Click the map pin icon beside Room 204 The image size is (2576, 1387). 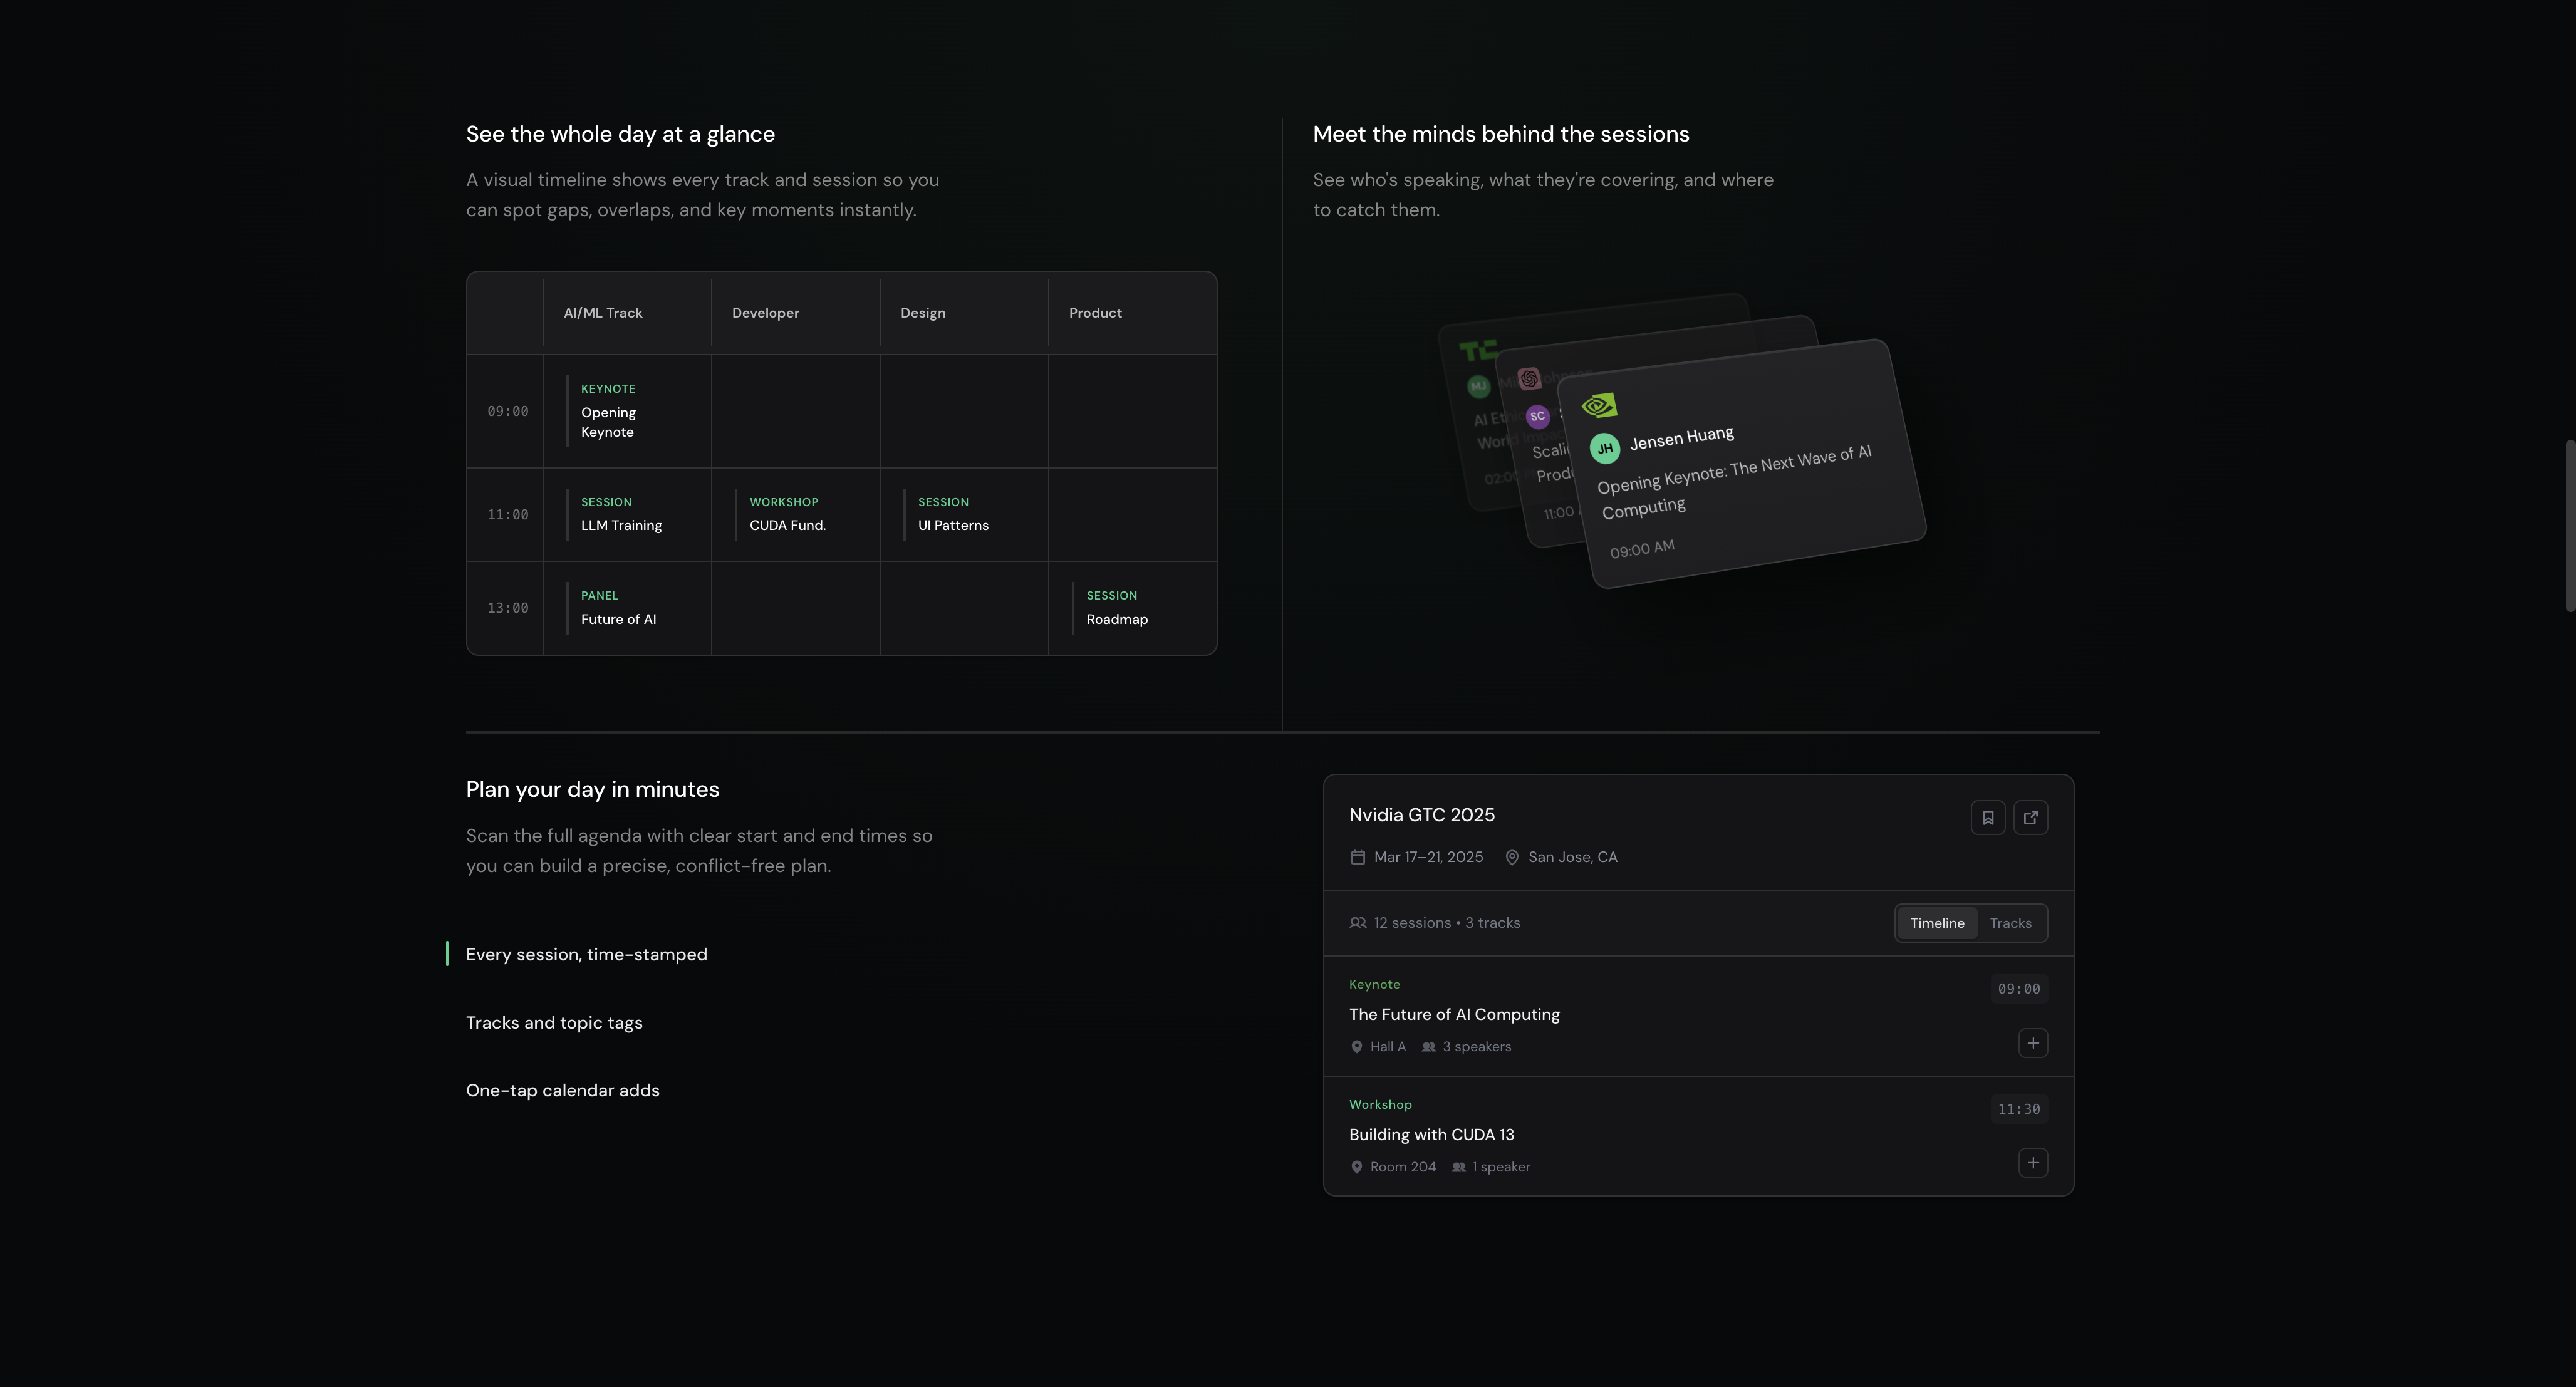tap(1357, 1167)
